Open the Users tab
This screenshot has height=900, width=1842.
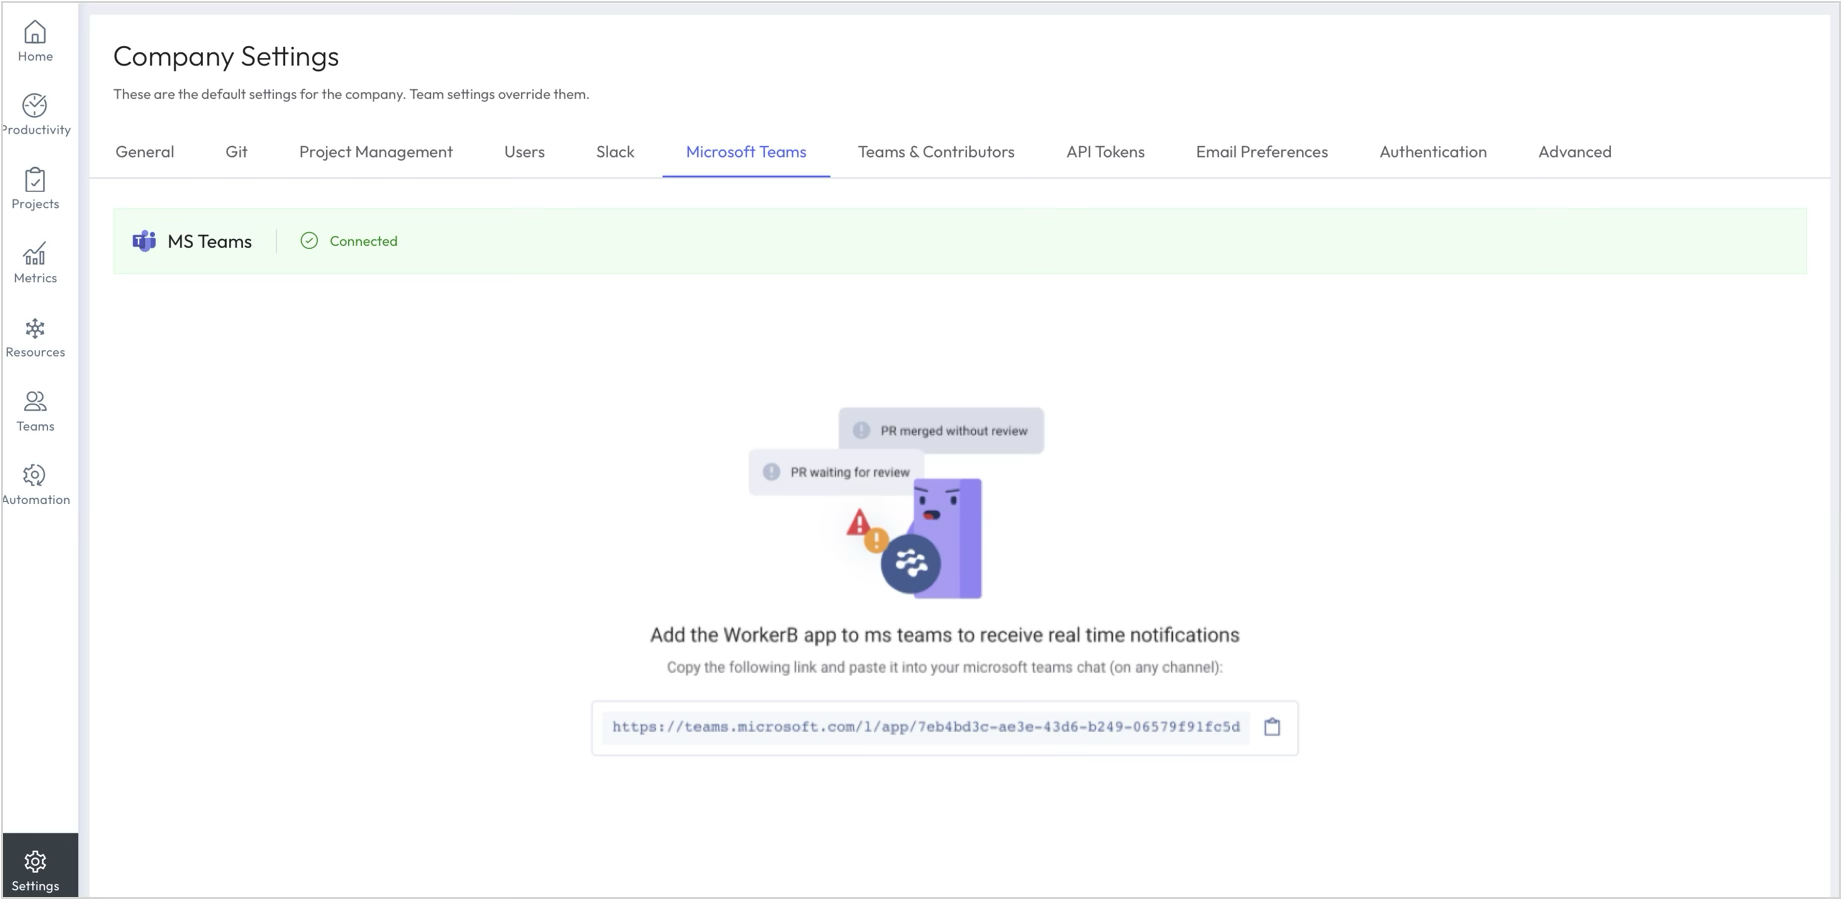point(524,152)
